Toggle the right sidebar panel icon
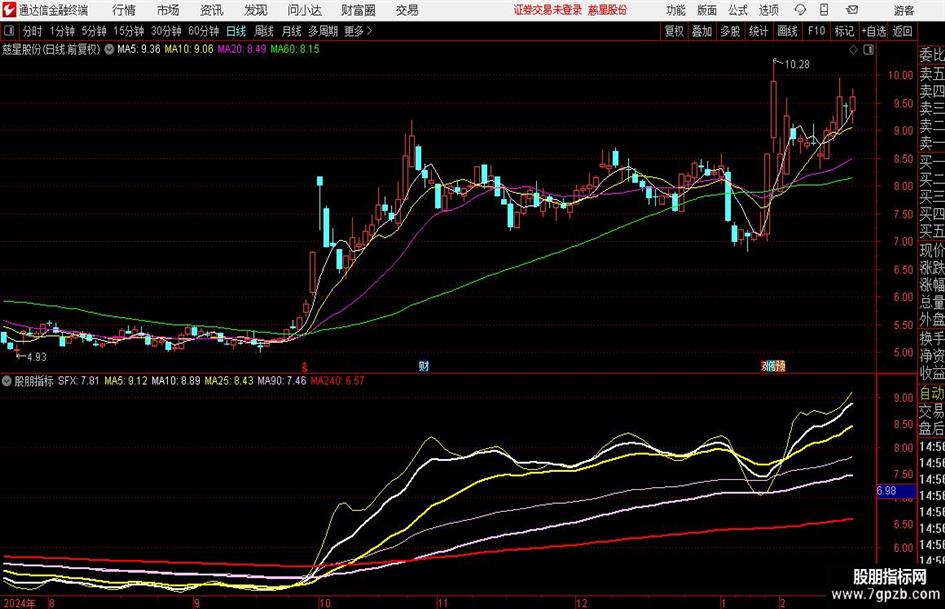945x609 pixels. click(868, 50)
